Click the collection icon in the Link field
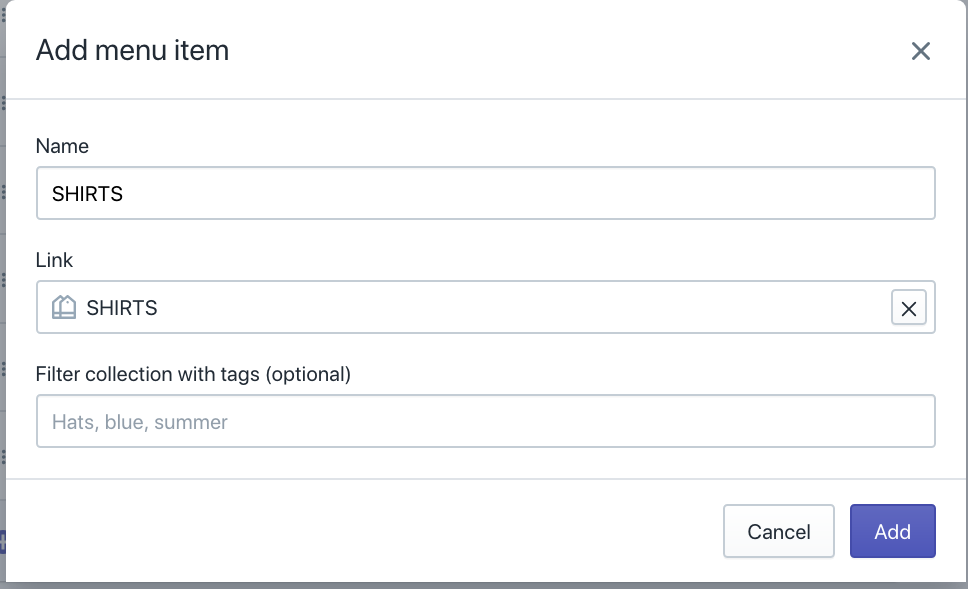This screenshot has width=968, height=589. tap(64, 307)
